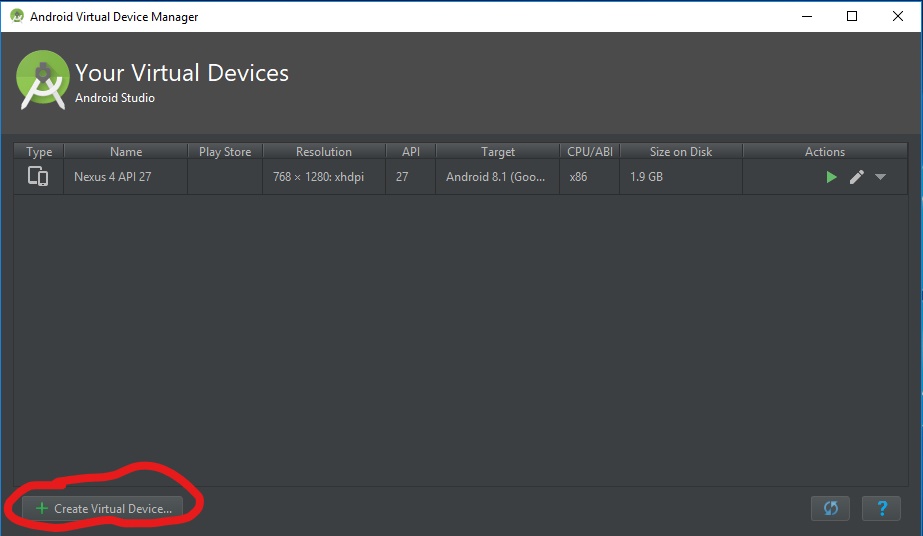Launch the Nexus 4 API 27 emulator
The image size is (923, 536).
coord(831,177)
